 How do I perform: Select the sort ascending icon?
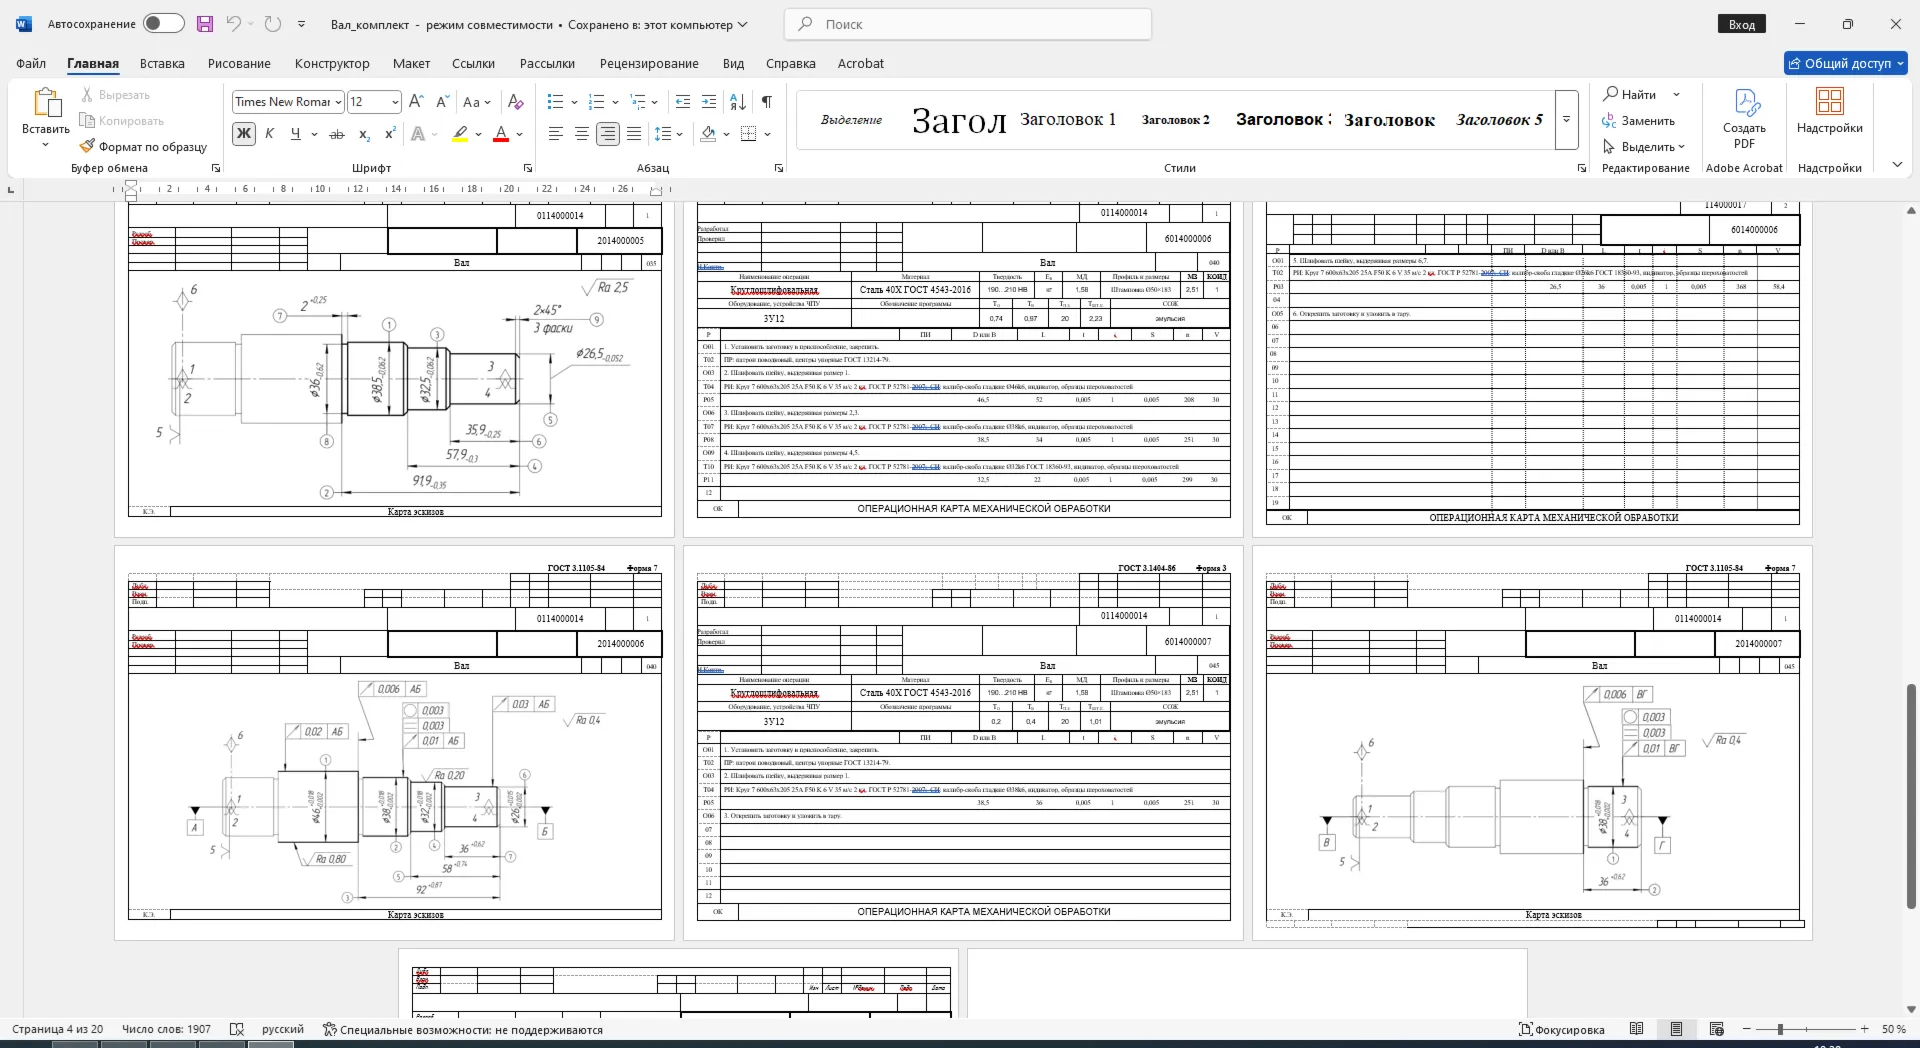(x=738, y=102)
